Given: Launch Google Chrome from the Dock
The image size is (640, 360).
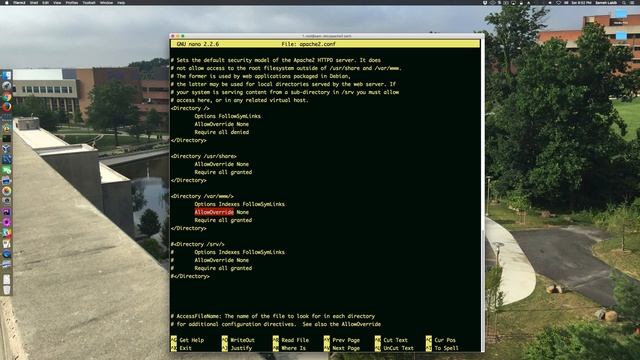Looking at the screenshot, I should 7,97.
